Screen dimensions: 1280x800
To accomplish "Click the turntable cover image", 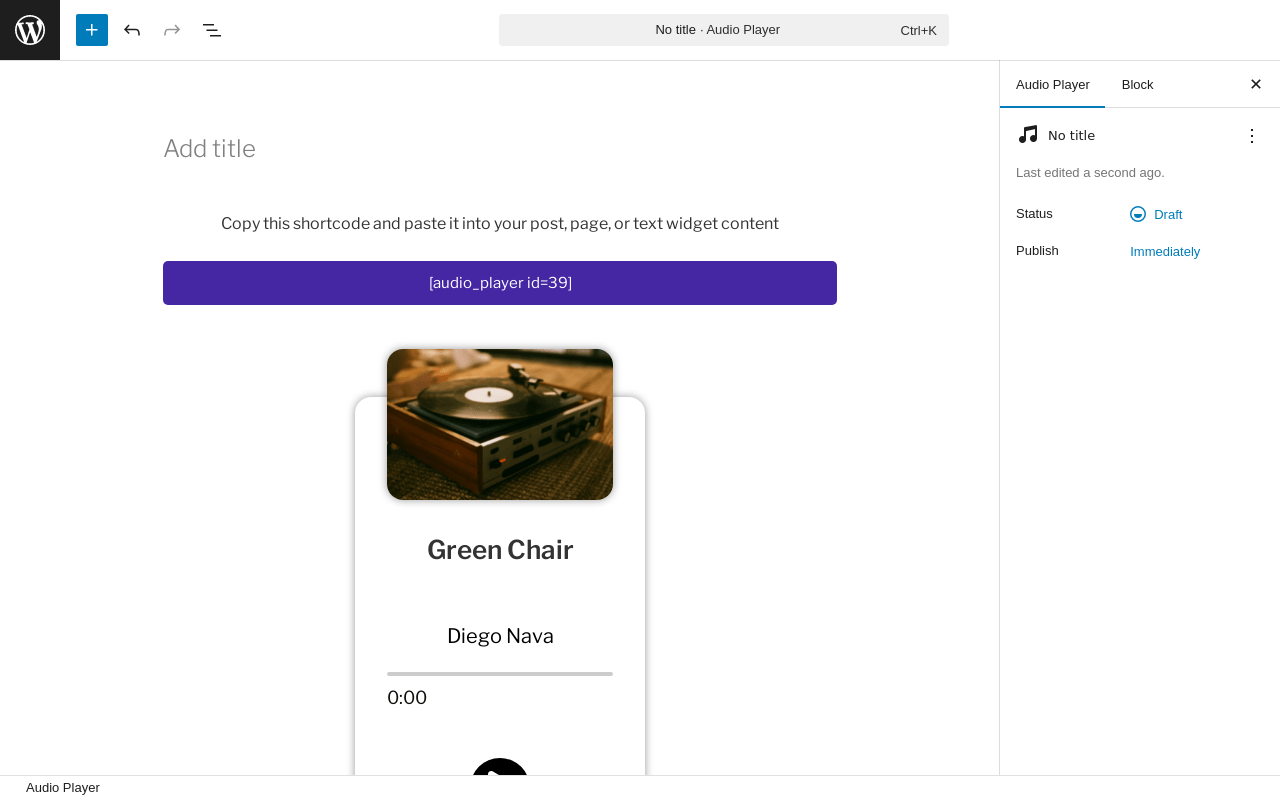I will (x=500, y=424).
